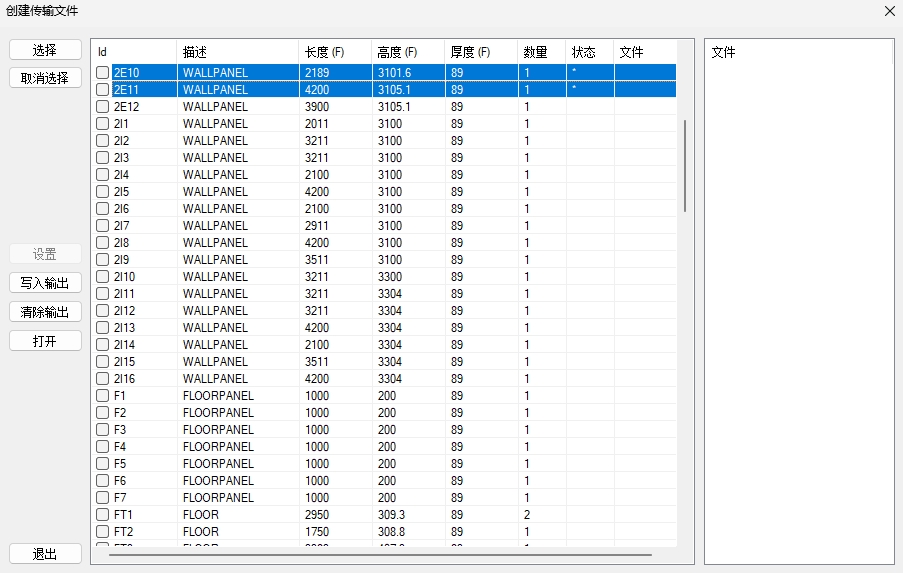The height and width of the screenshot is (573, 903).
Task: Close the 创建传输文件 dialog
Action: (x=890, y=11)
